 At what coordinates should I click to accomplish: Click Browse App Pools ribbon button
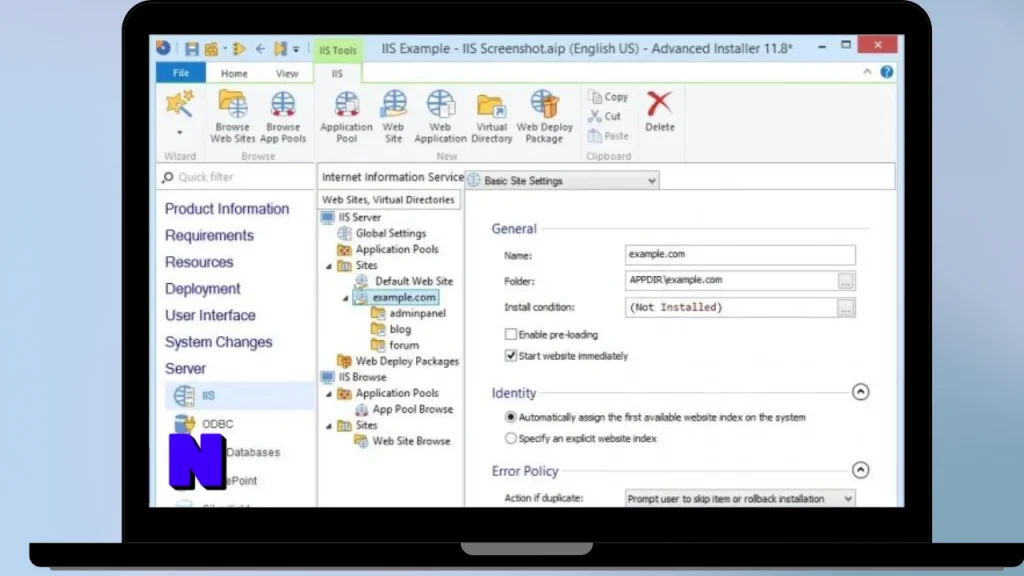coord(283,116)
